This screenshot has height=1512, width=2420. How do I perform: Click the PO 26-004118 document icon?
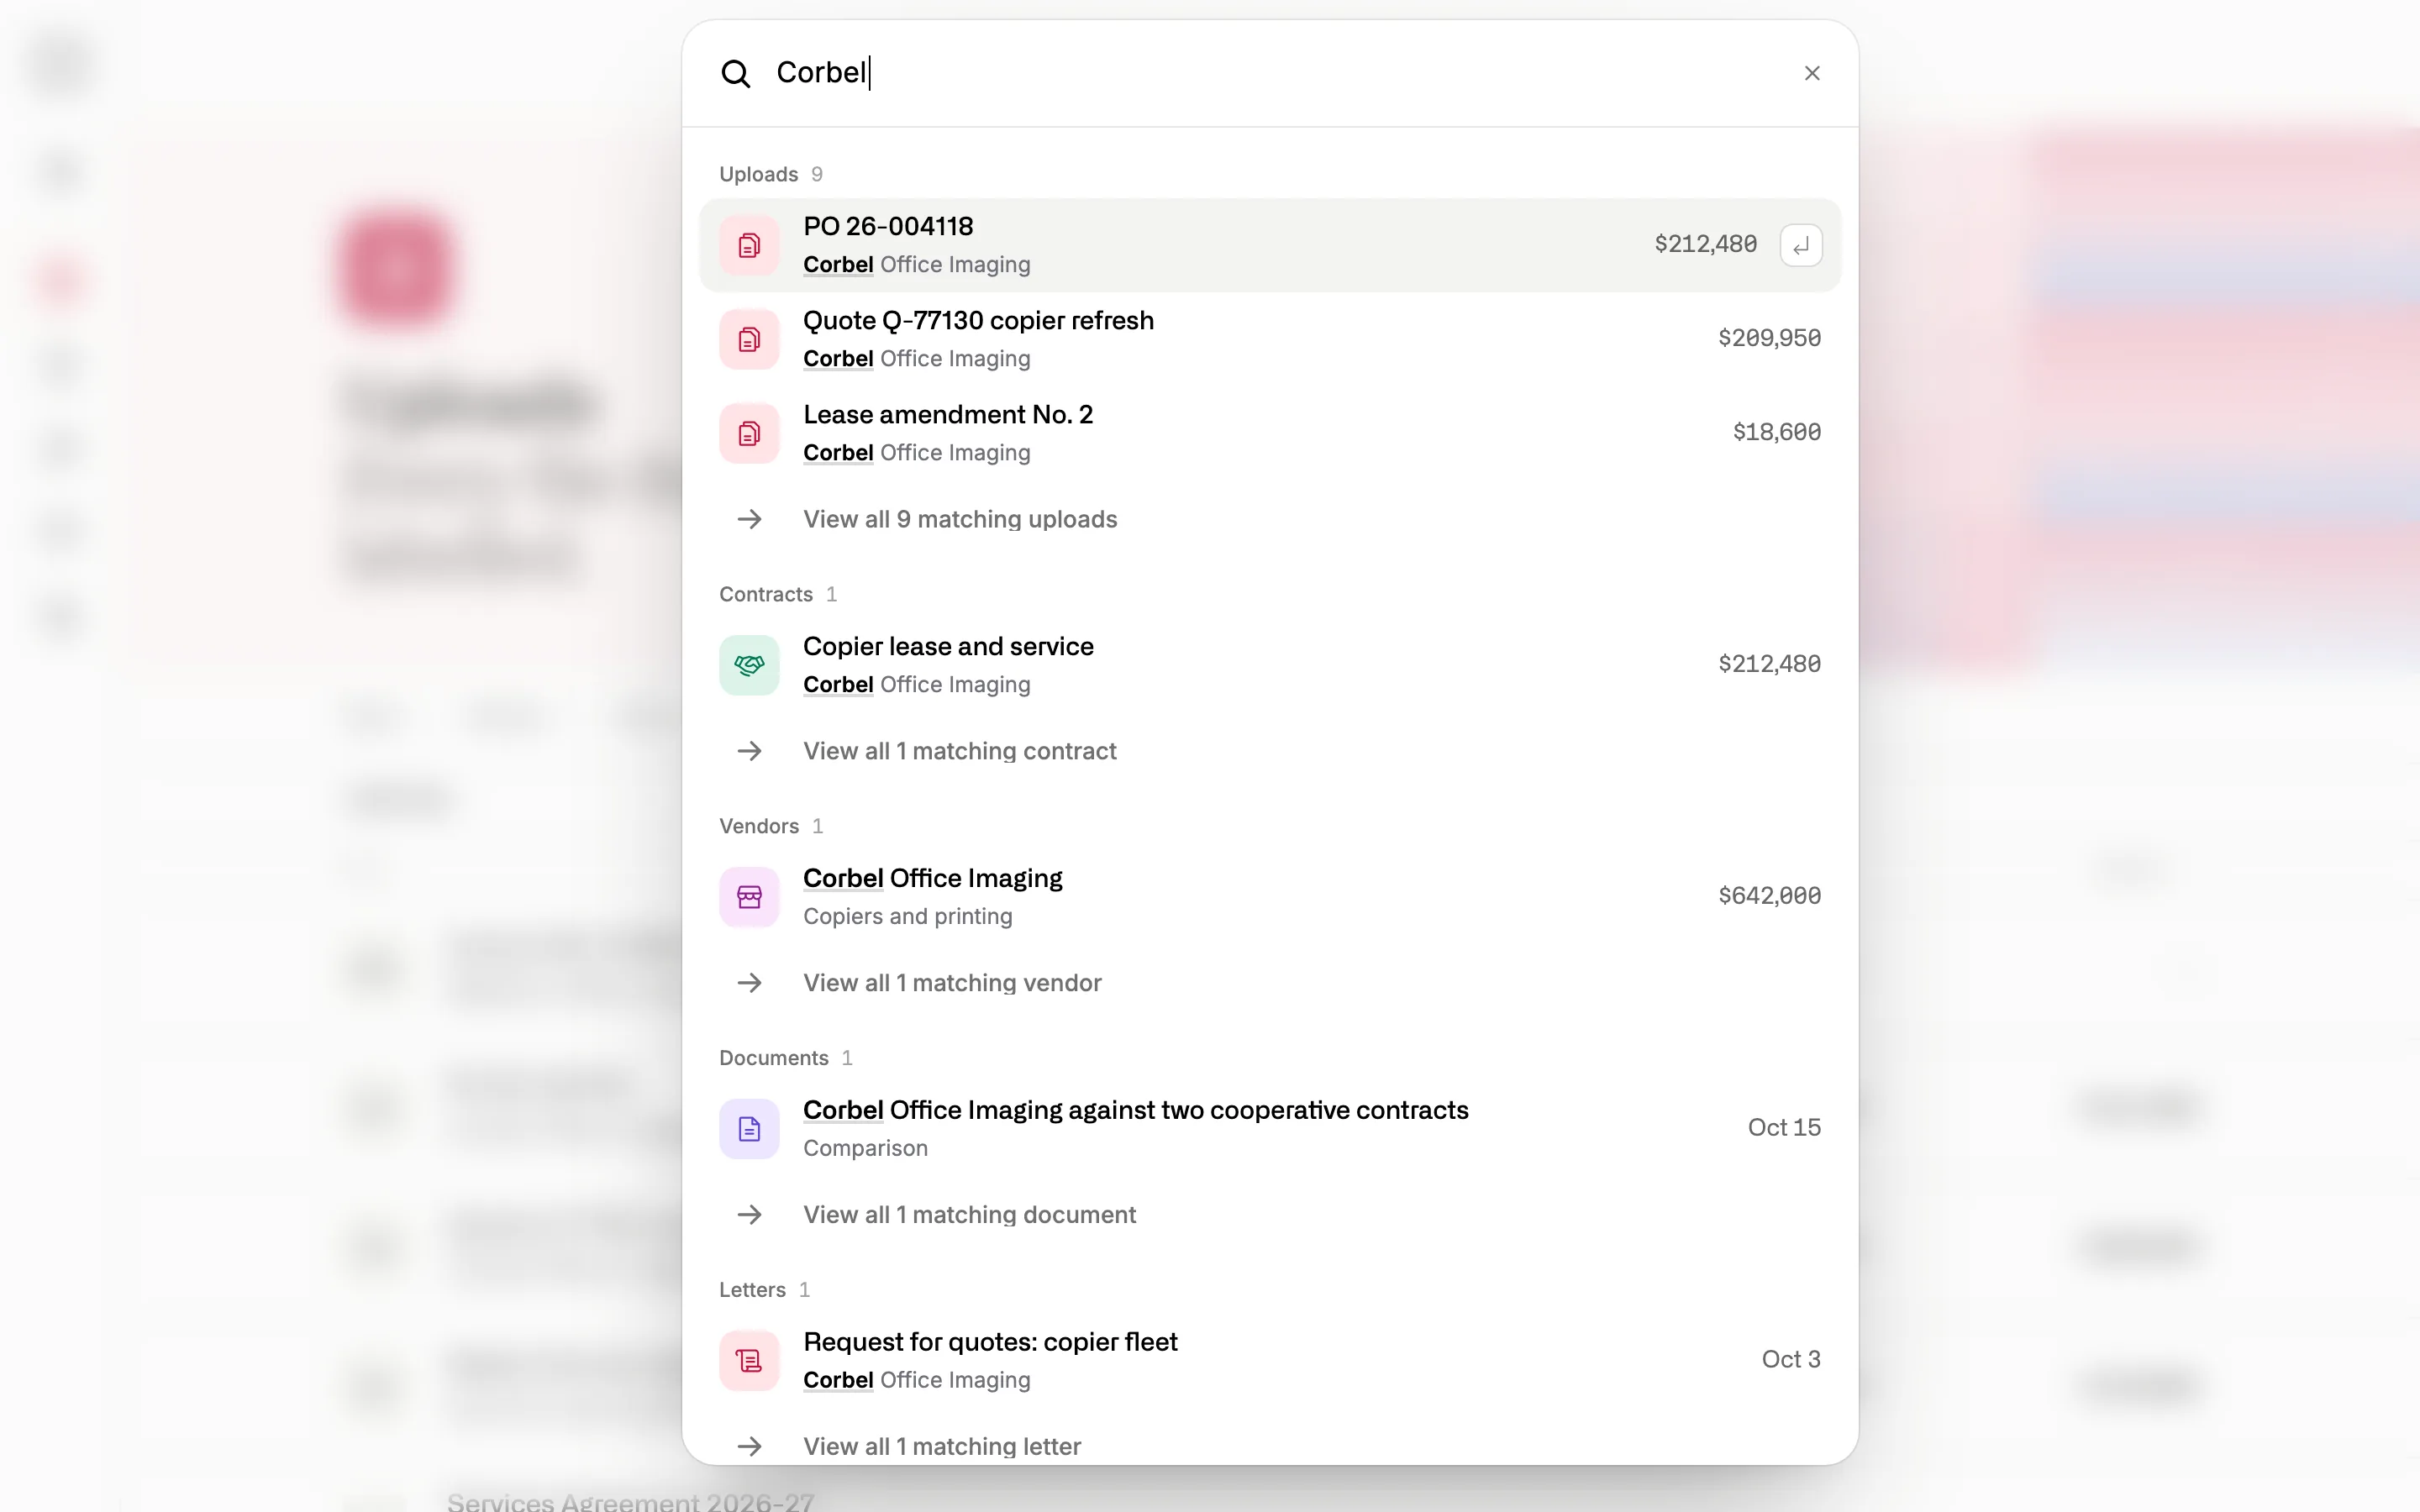coord(749,245)
